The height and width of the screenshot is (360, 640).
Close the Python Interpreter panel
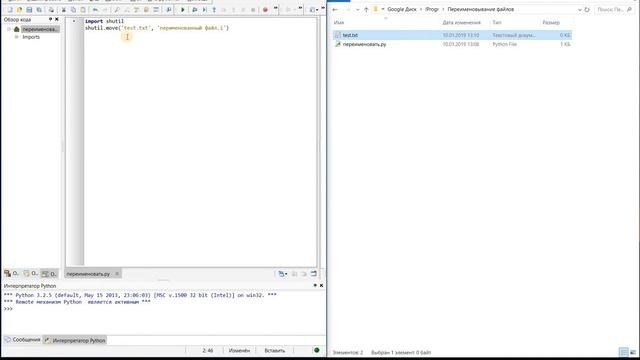(x=321, y=285)
